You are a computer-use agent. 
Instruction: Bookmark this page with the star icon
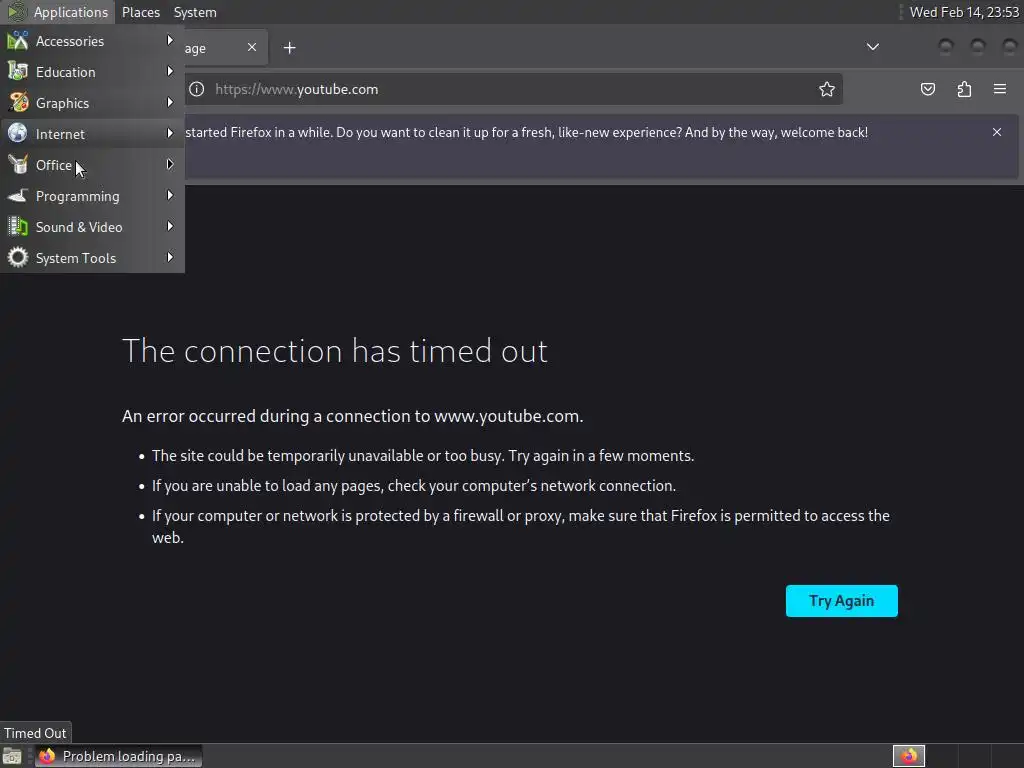(x=827, y=89)
